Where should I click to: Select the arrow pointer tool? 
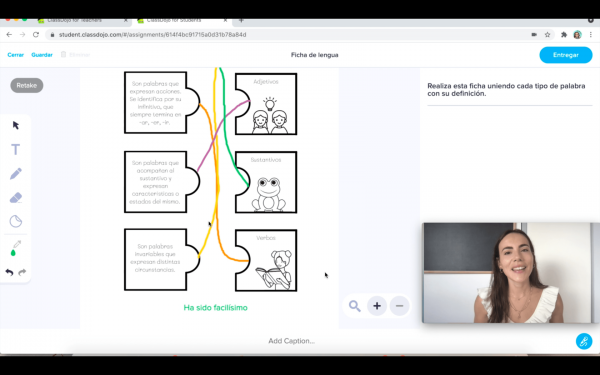pyautogui.click(x=16, y=125)
